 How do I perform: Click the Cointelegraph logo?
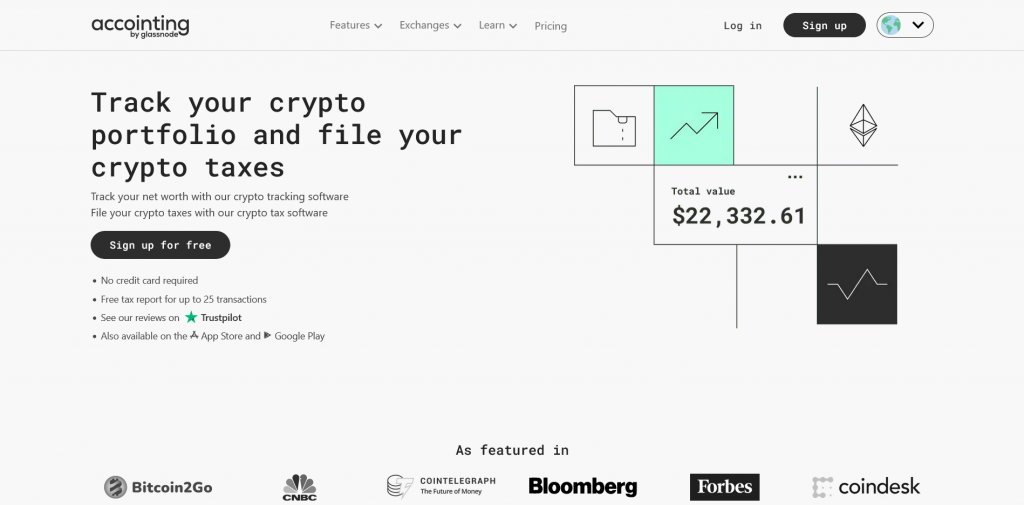441,487
